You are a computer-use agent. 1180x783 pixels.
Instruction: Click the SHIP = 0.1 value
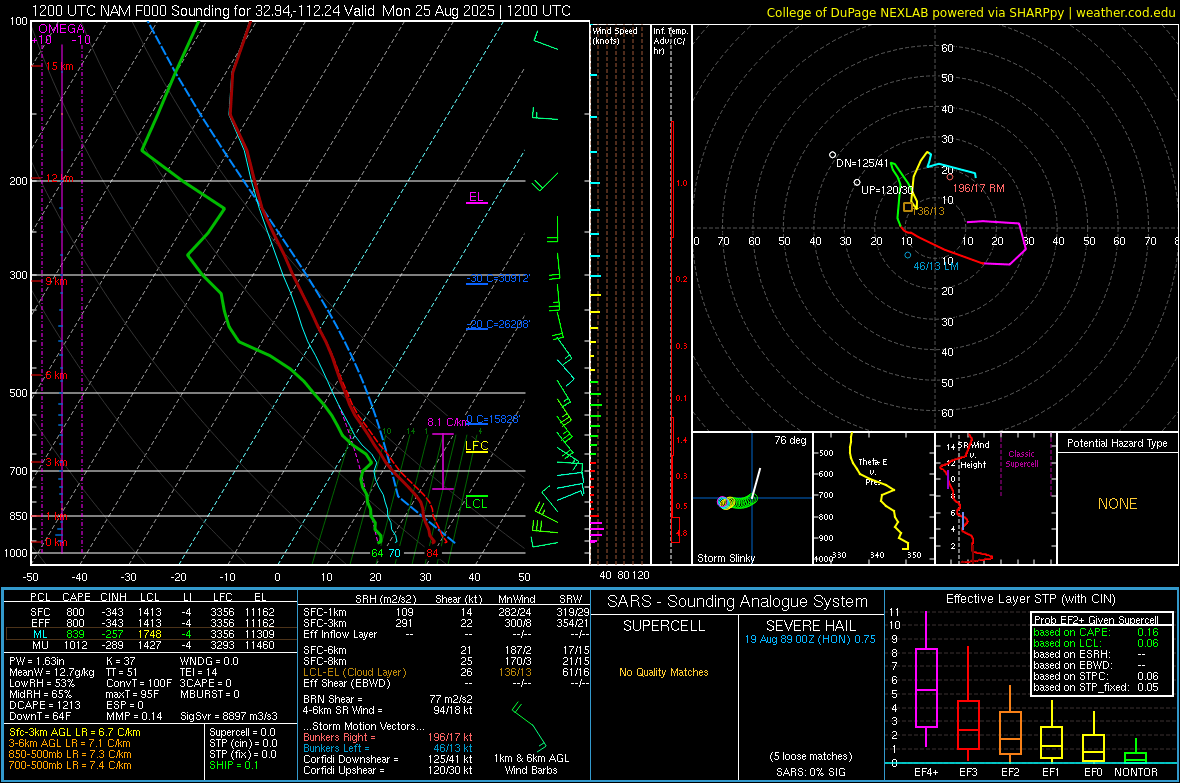pyautogui.click(x=234, y=766)
